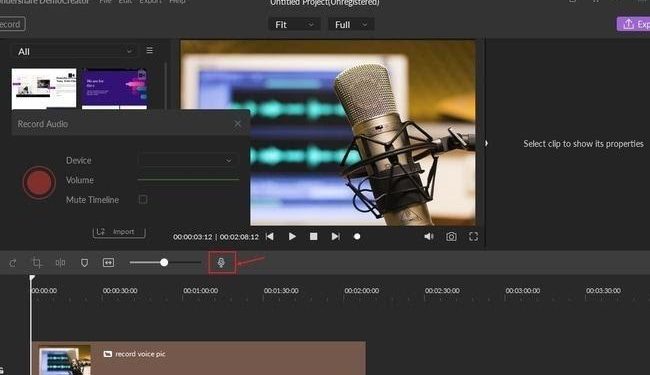650x375 pixels.
Task: Click the 00:02:00:00 mark on the ruler
Action: [x=361, y=291]
